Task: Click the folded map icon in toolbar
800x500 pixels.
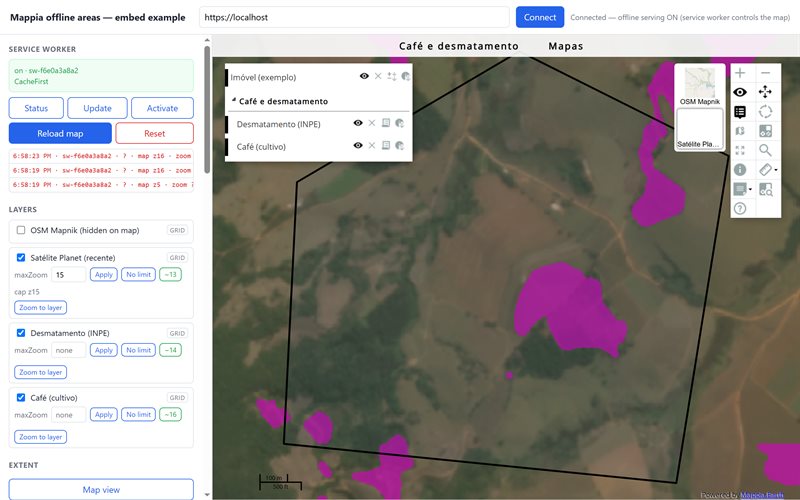Action: (740, 131)
